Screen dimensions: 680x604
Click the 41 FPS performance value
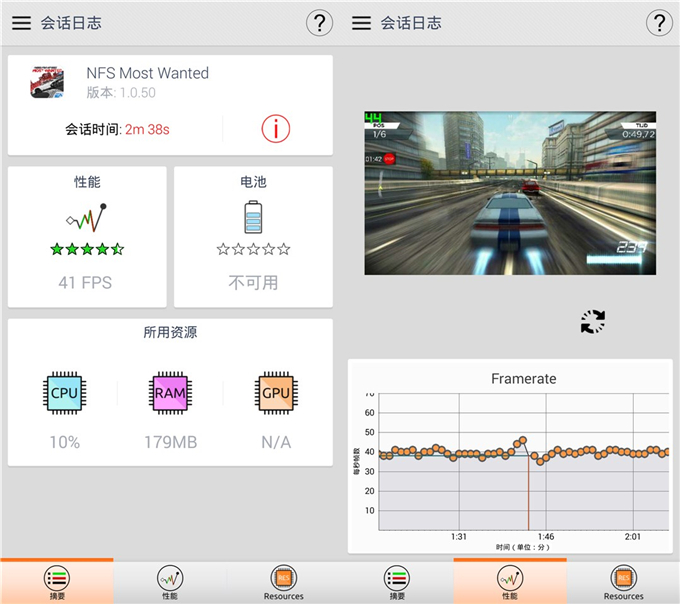85,283
